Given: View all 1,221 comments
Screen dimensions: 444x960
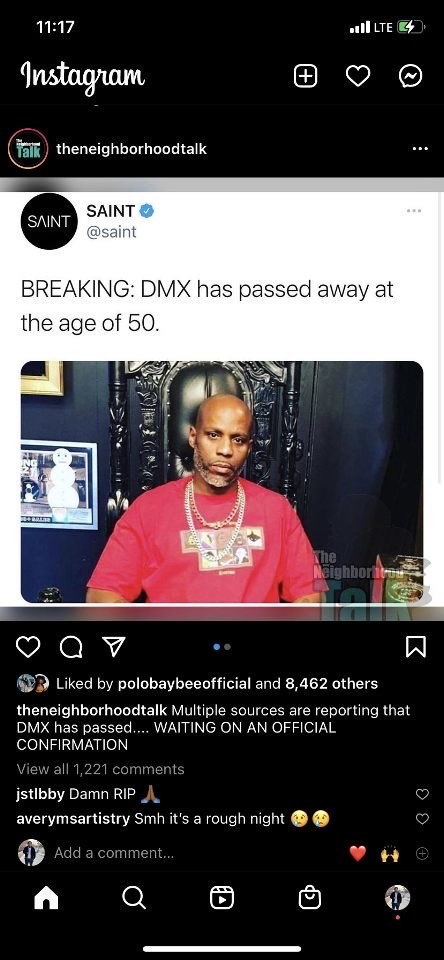Looking at the screenshot, I should pos(100,769).
